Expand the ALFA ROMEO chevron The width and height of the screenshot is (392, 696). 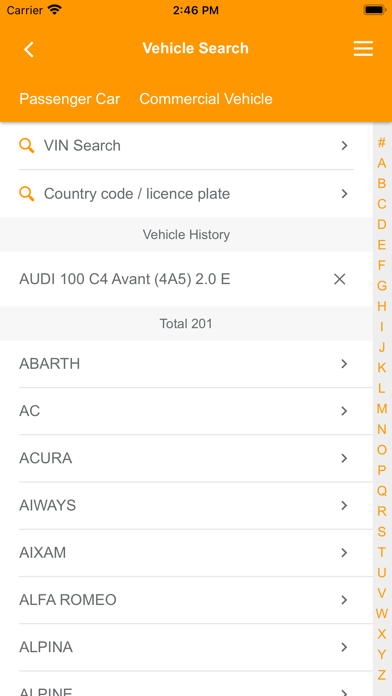pos(344,600)
